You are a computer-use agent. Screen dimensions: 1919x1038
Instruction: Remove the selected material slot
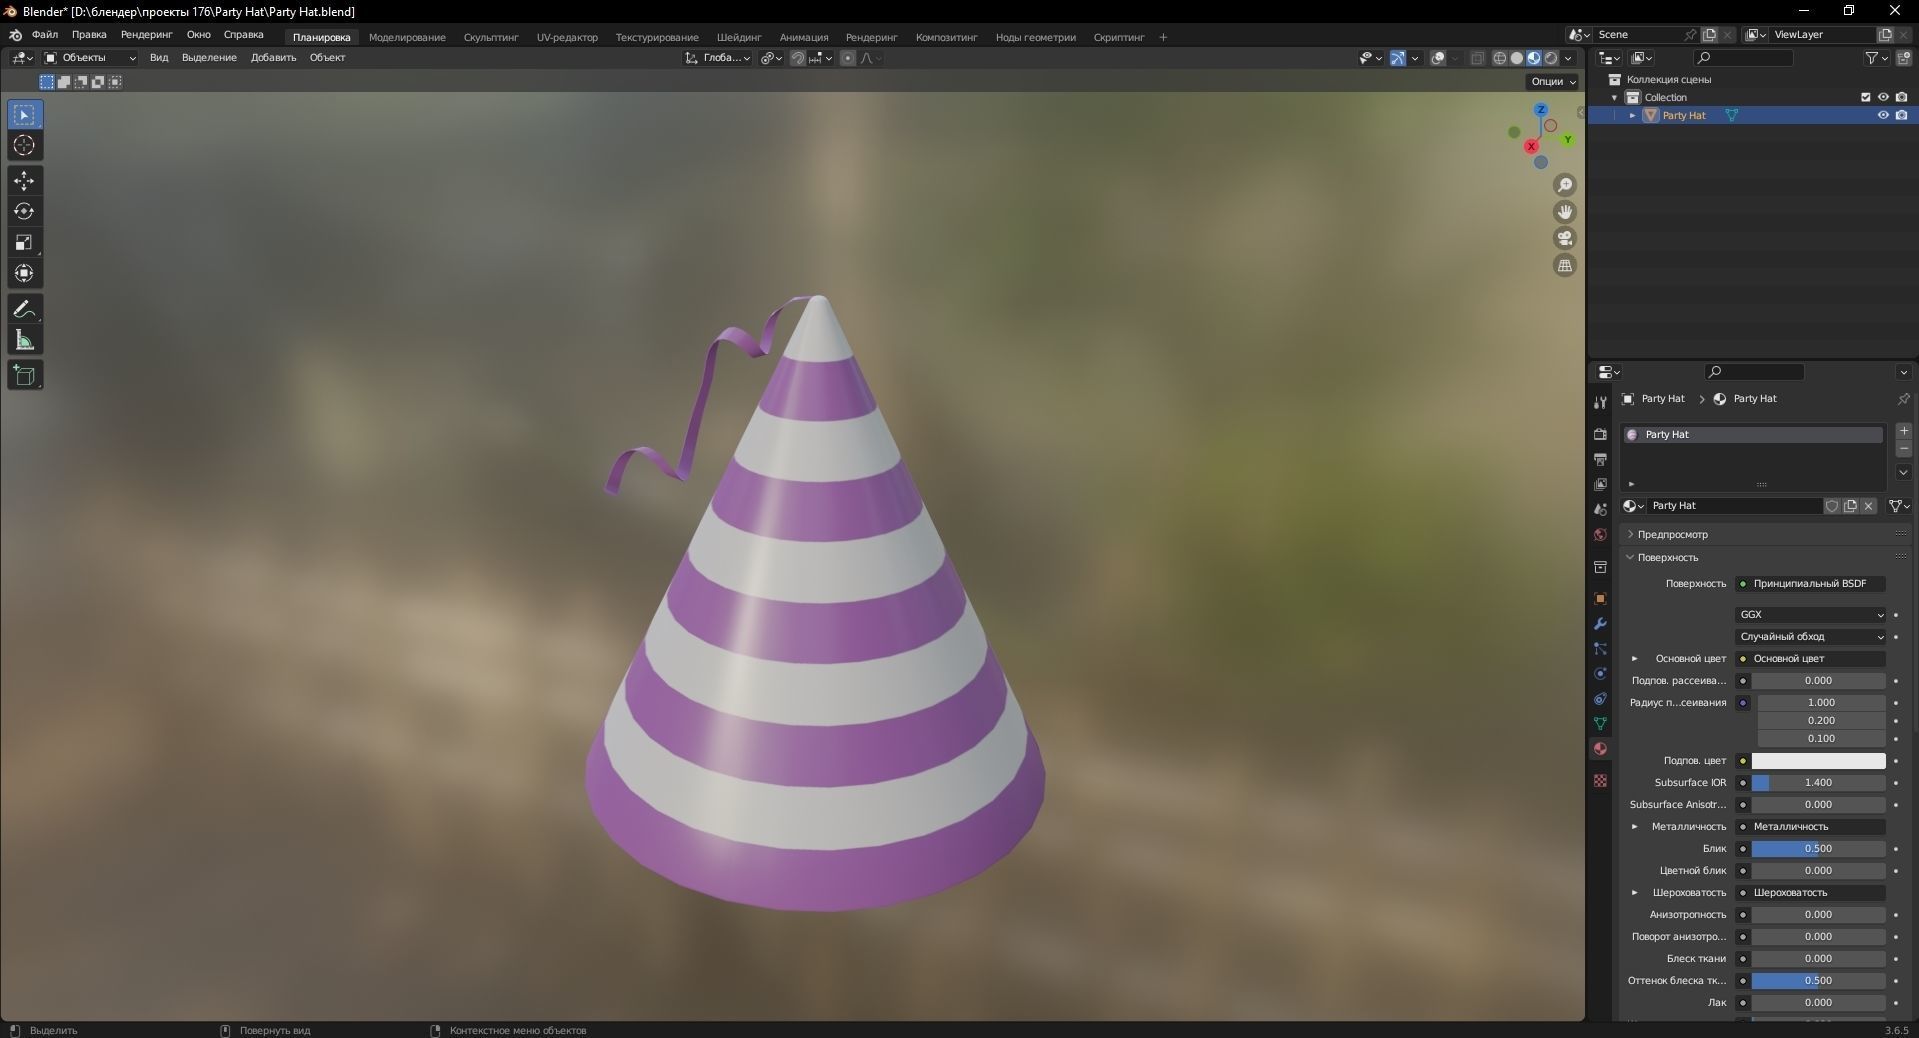1904,449
